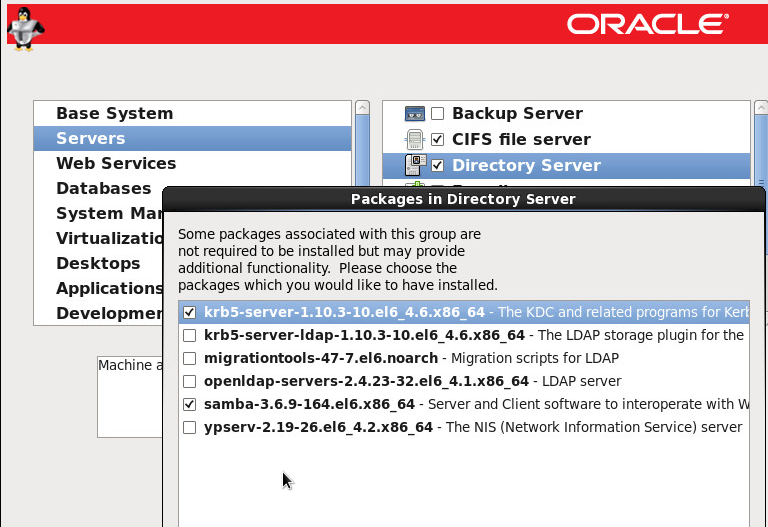
Task: Click the Backup Server icon
Action: 415,113
